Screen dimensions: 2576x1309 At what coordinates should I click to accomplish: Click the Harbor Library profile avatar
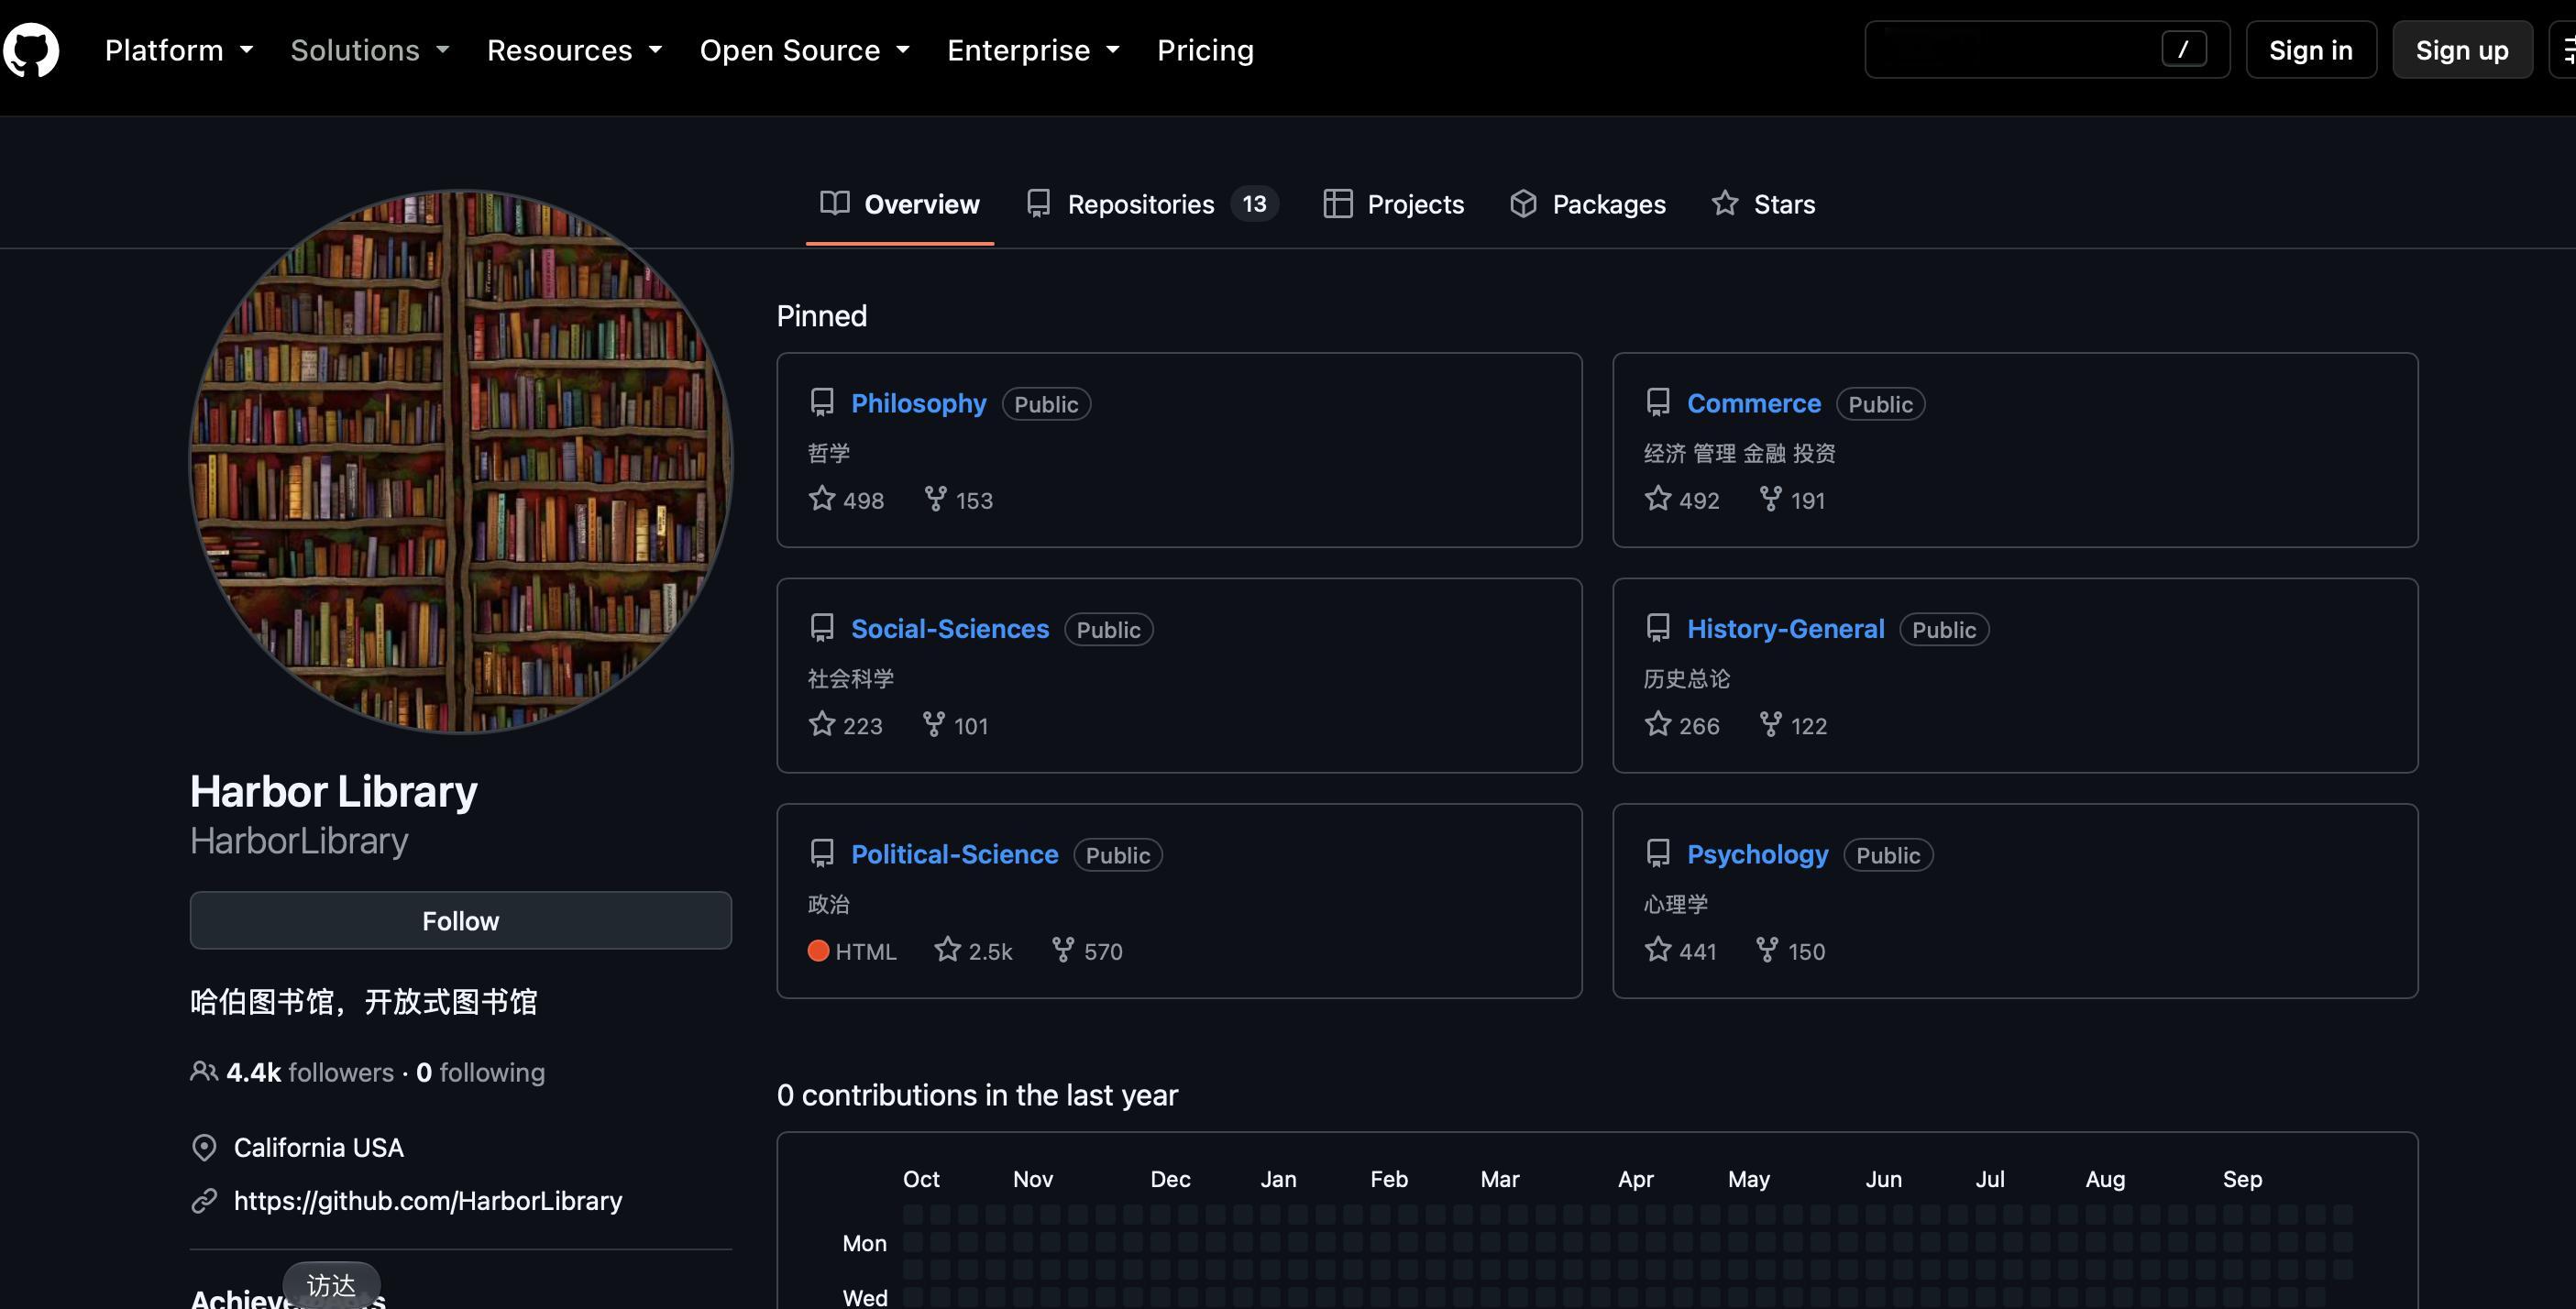click(461, 461)
